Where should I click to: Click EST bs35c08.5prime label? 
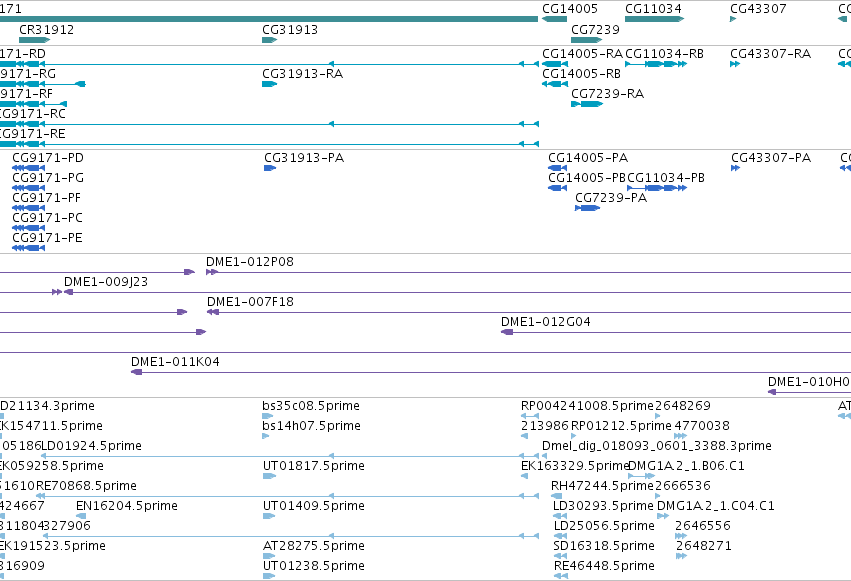tap(311, 406)
